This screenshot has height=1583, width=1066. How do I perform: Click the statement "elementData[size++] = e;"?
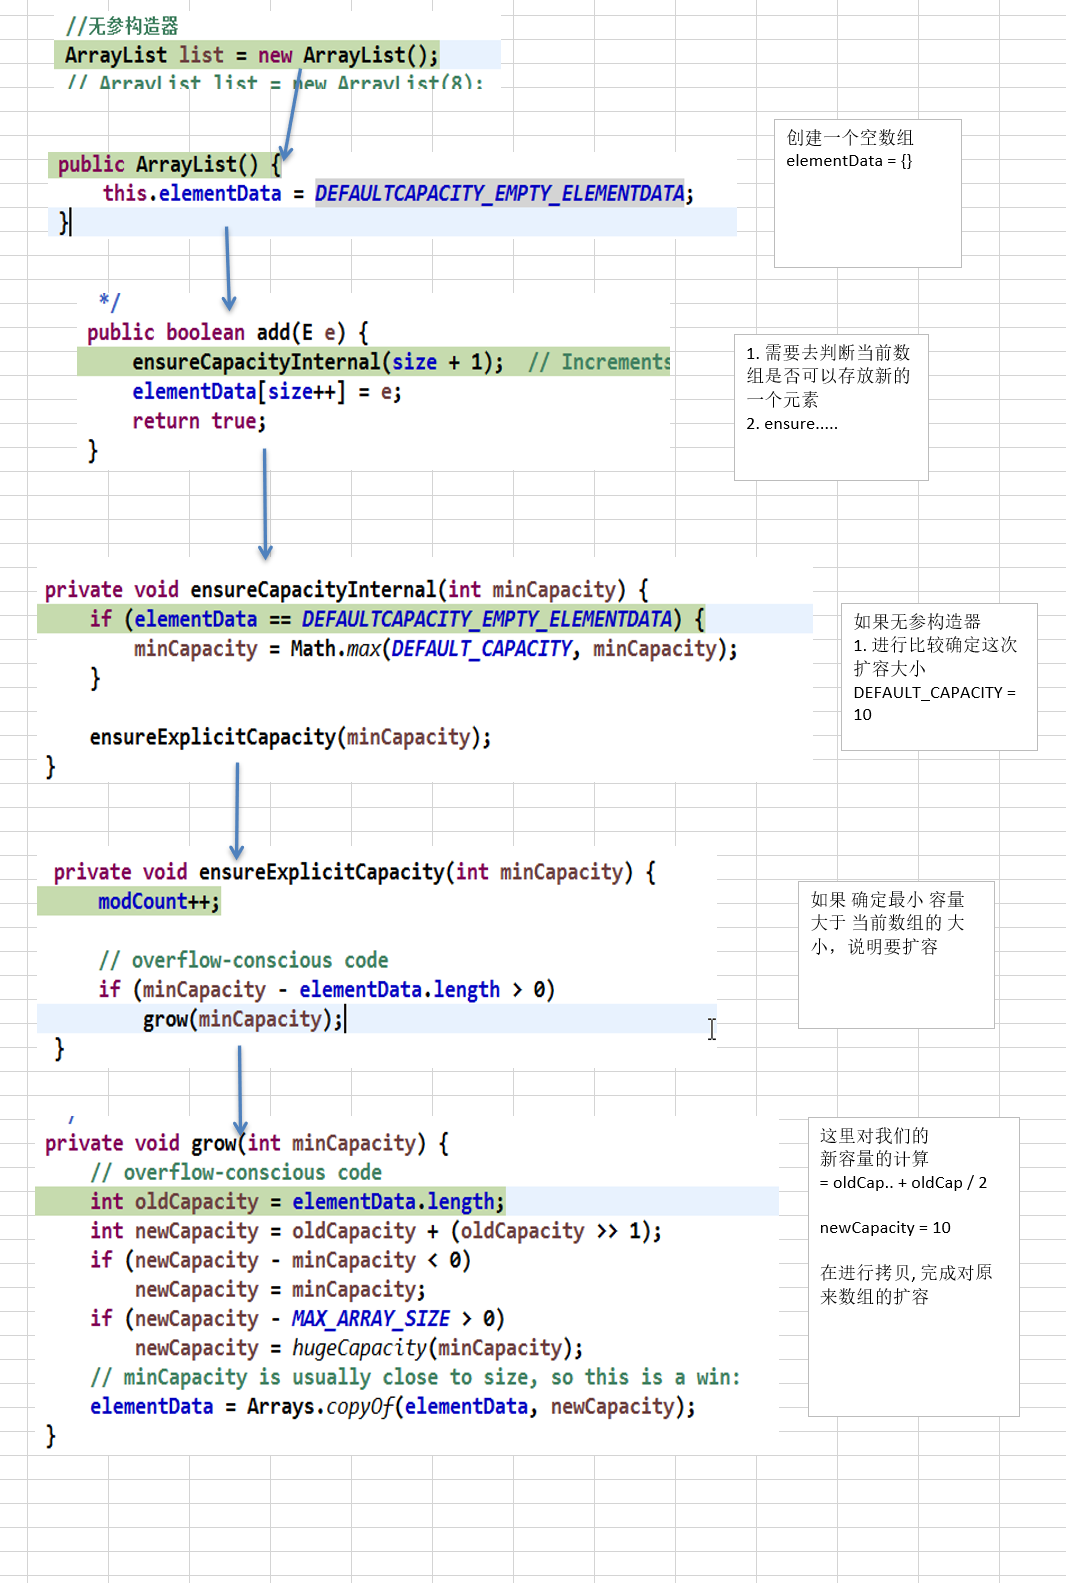click(267, 392)
